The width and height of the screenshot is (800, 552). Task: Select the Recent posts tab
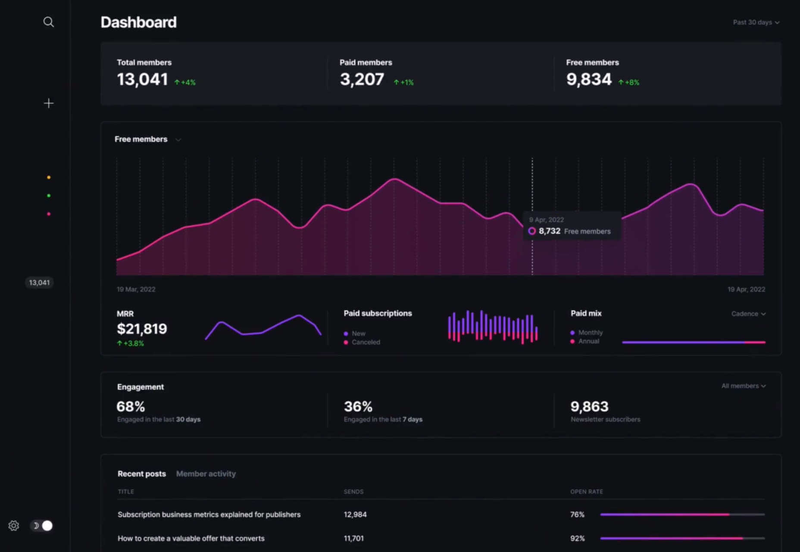(141, 474)
